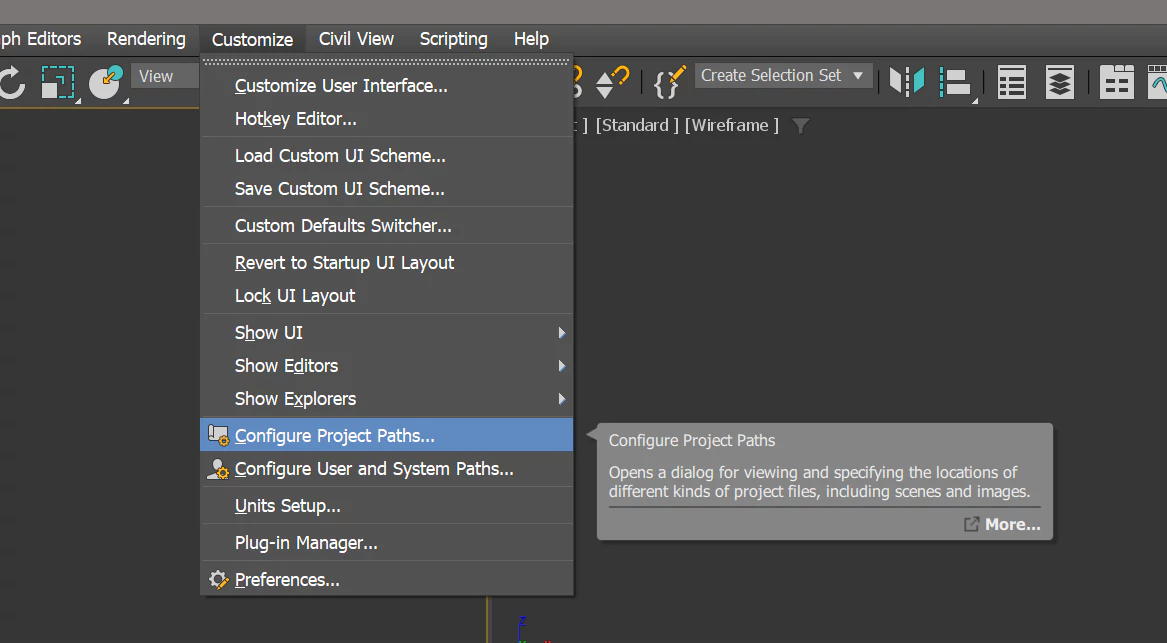
Task: Click the More link in the tooltip
Action: [1002, 523]
